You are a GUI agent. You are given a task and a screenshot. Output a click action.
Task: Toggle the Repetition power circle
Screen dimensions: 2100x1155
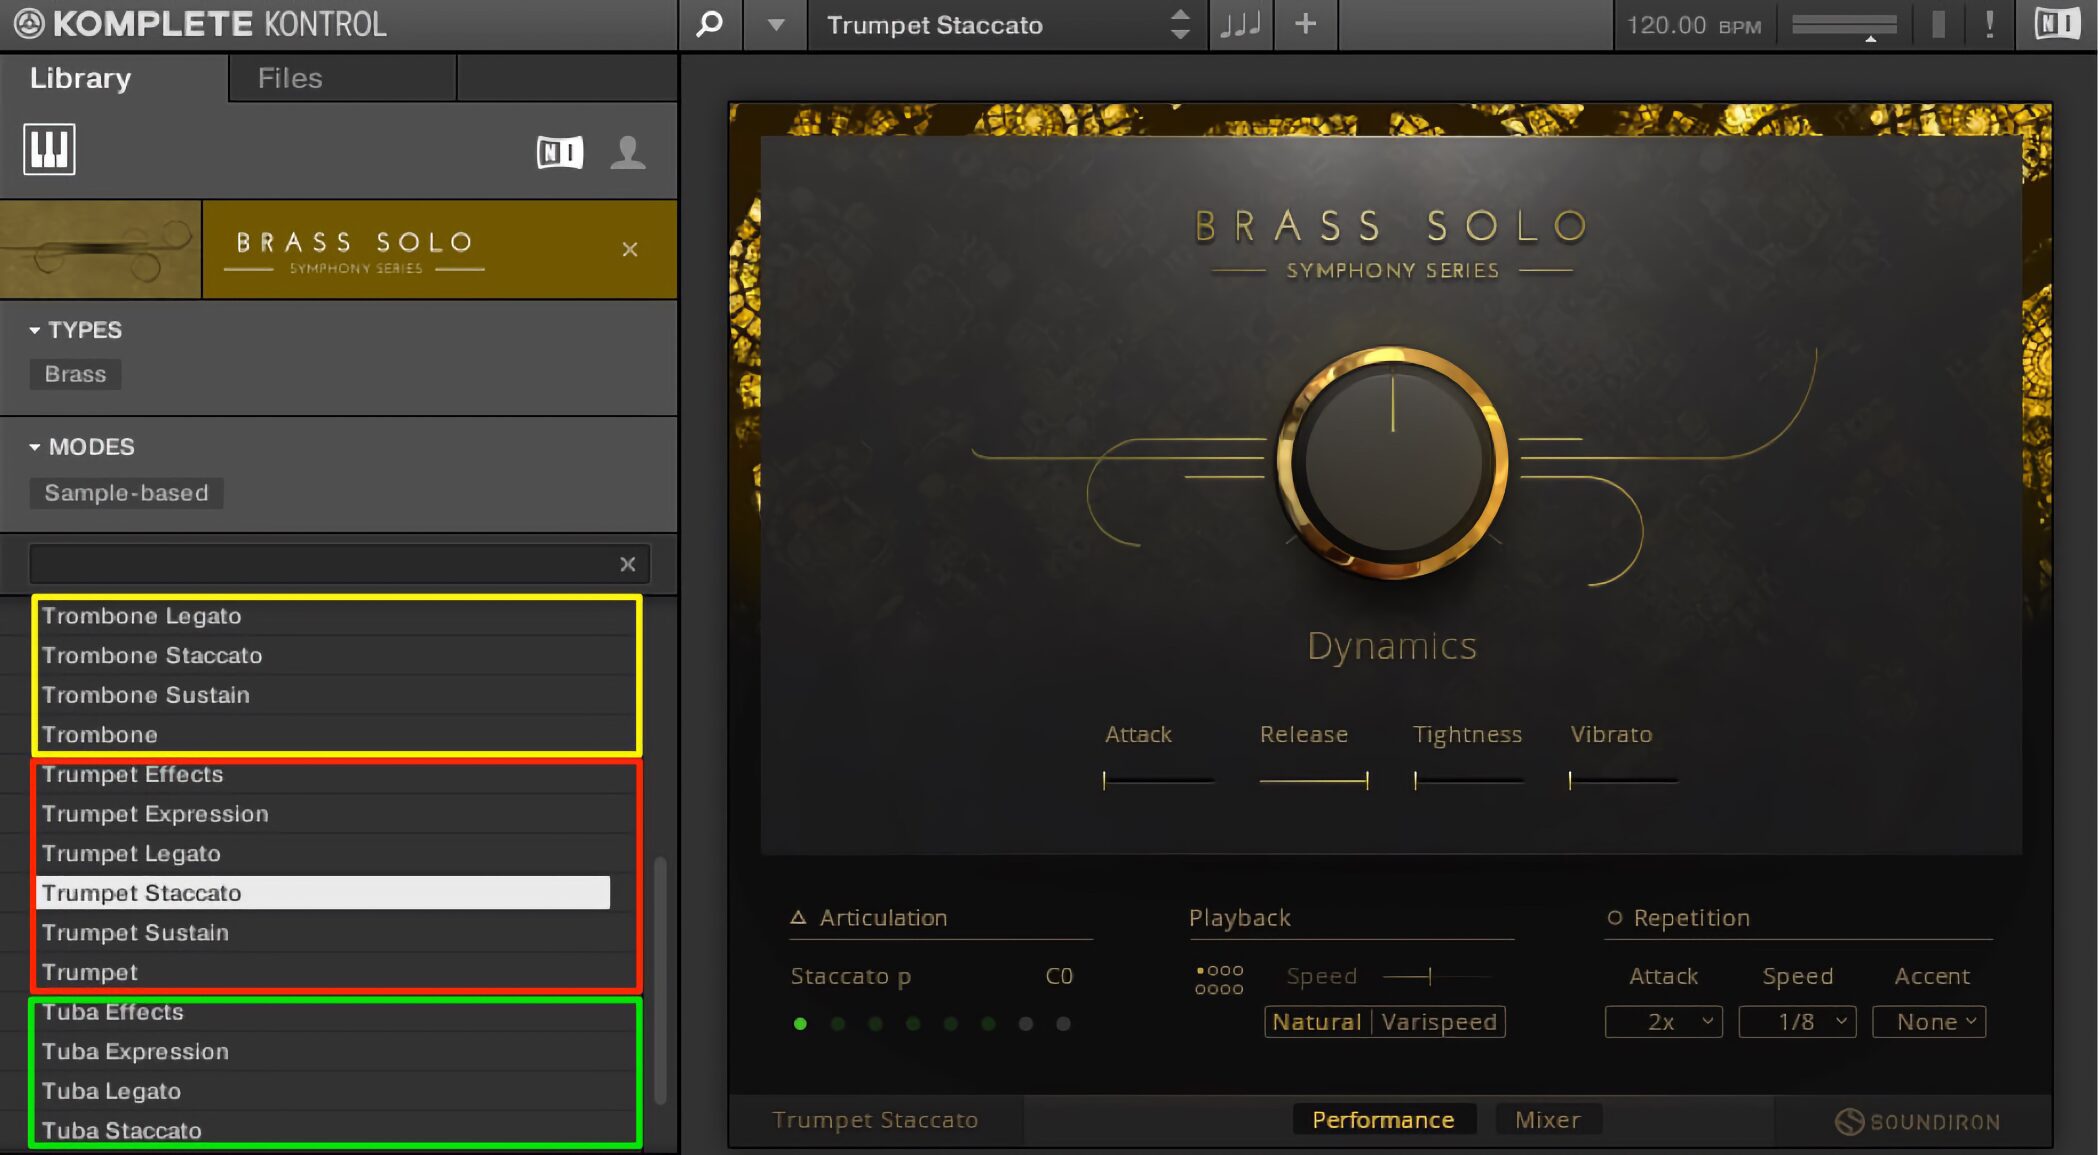coord(1614,917)
